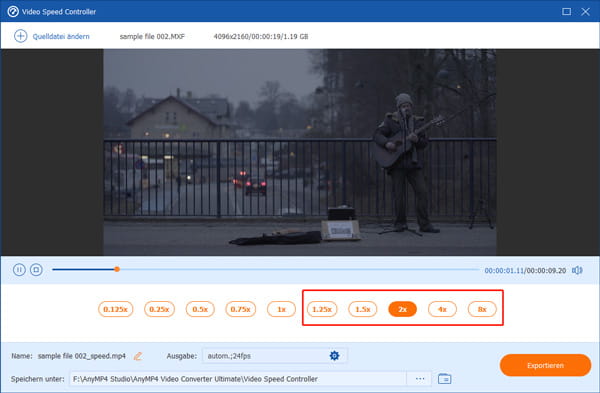Screen dimensions: 600x393
Task: Click the plus icon to change source file
Action: click(20, 36)
